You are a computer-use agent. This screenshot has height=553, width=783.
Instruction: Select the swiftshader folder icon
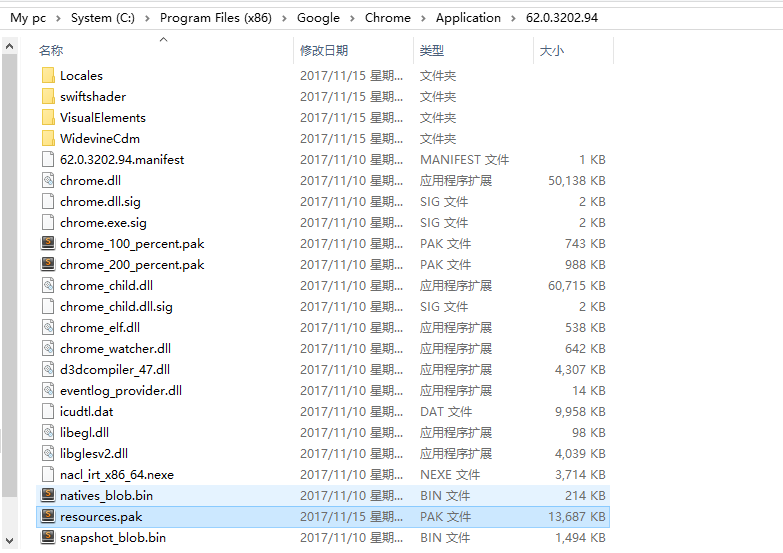pos(48,96)
